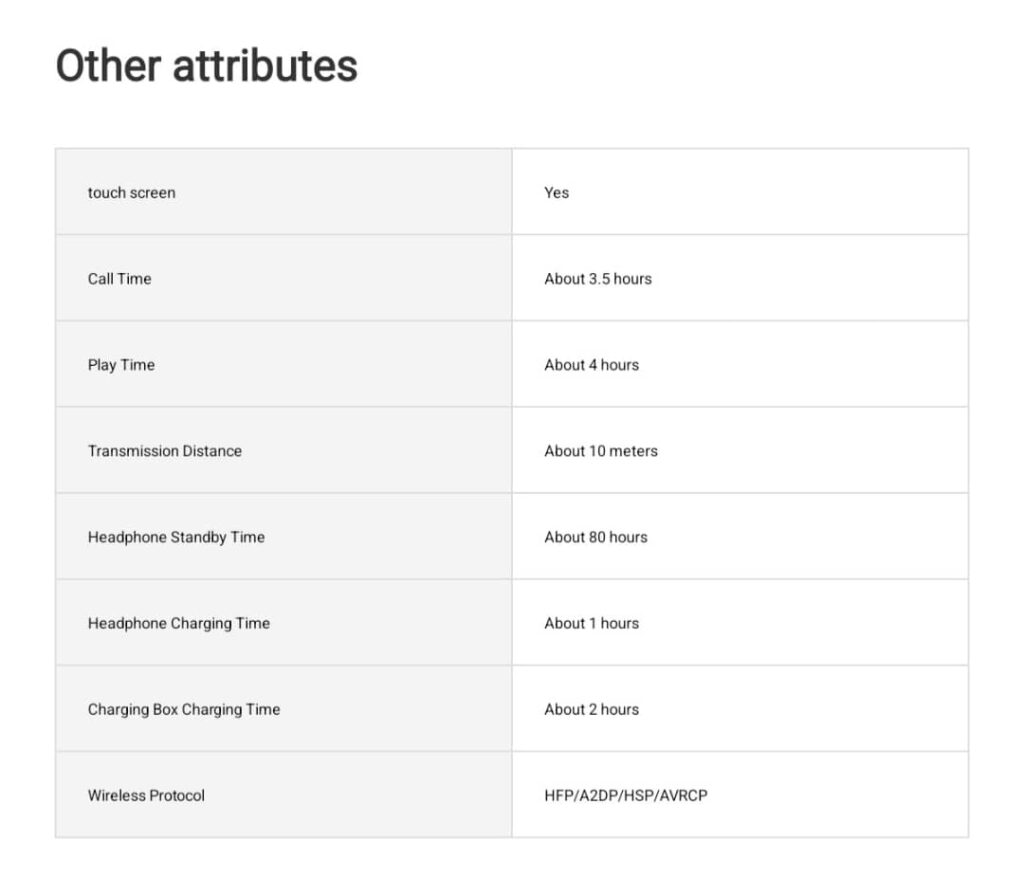Click the About 1 hours value
This screenshot has width=1024, height=876.
point(591,623)
